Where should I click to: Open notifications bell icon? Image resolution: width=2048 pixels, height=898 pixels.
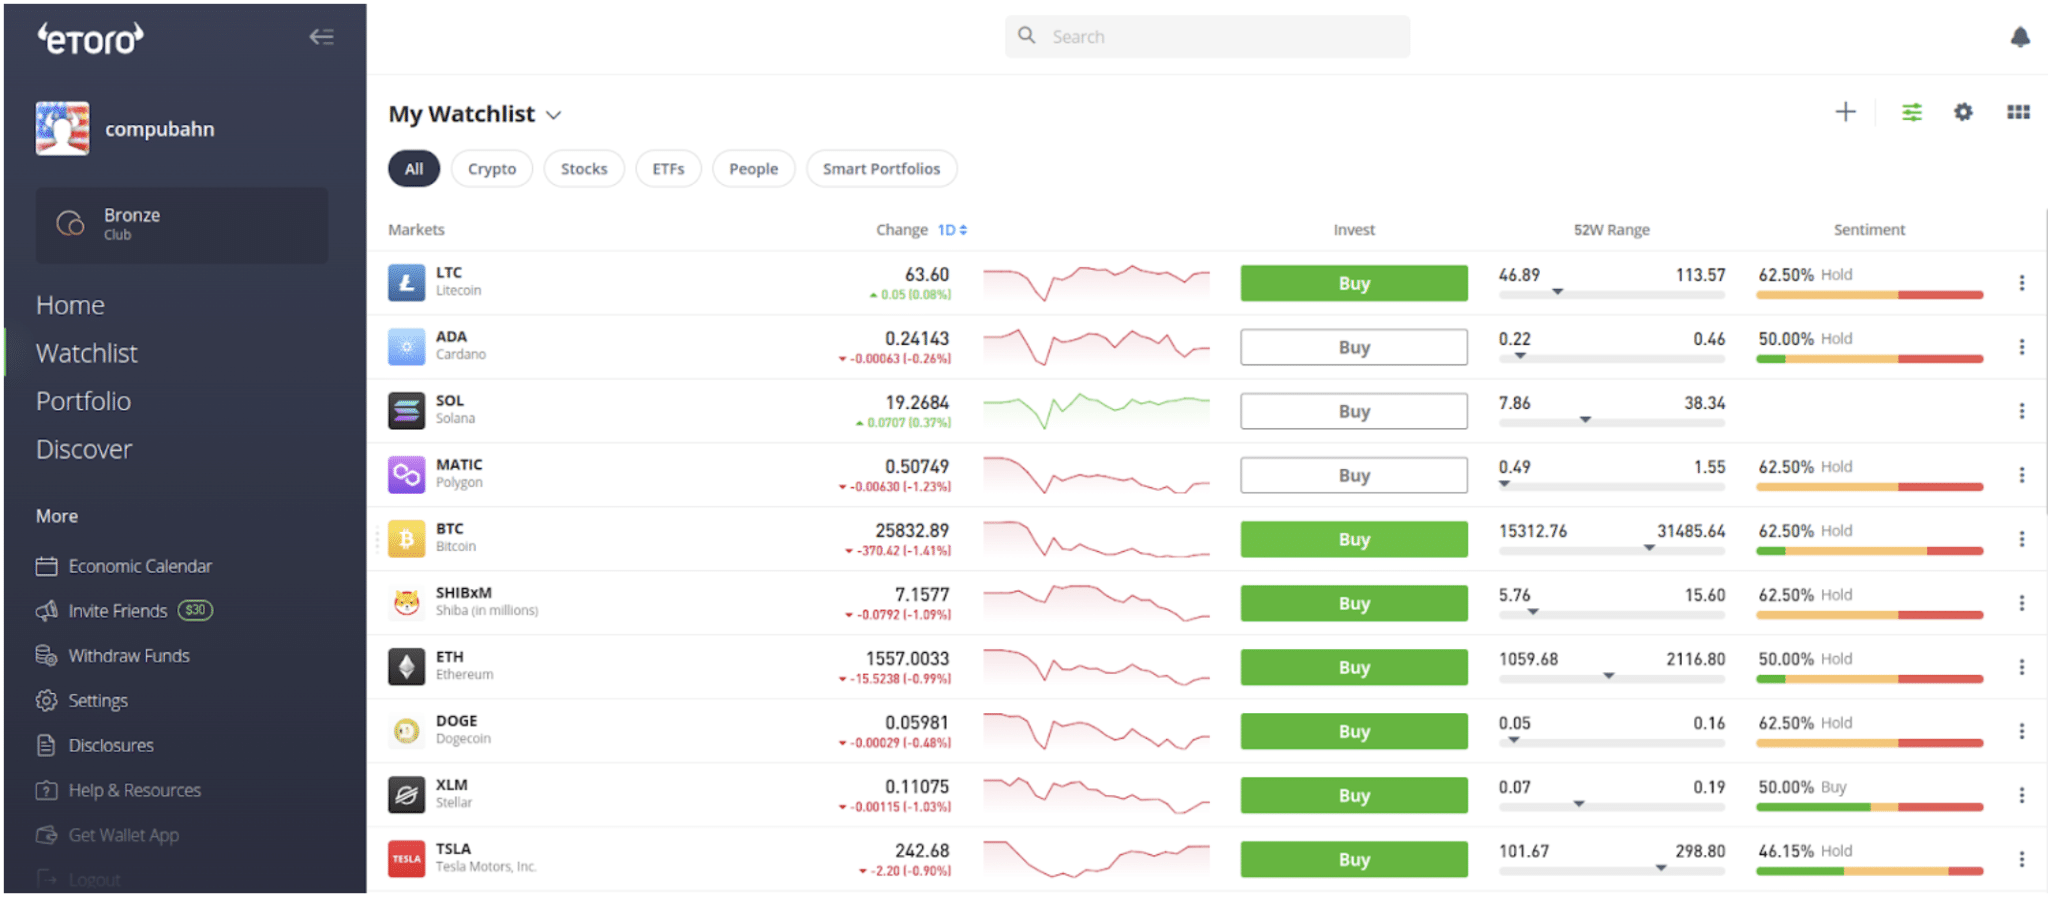point(2020,37)
